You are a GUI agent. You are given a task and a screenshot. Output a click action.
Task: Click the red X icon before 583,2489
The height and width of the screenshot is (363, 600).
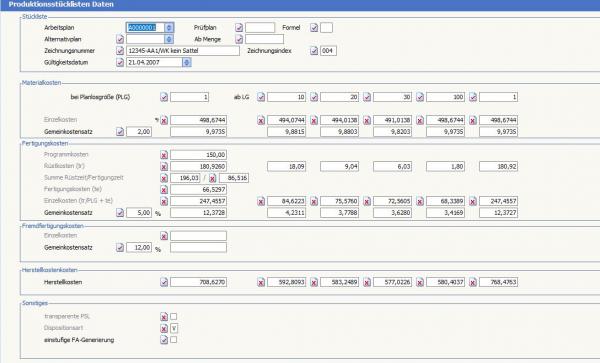(x=314, y=282)
